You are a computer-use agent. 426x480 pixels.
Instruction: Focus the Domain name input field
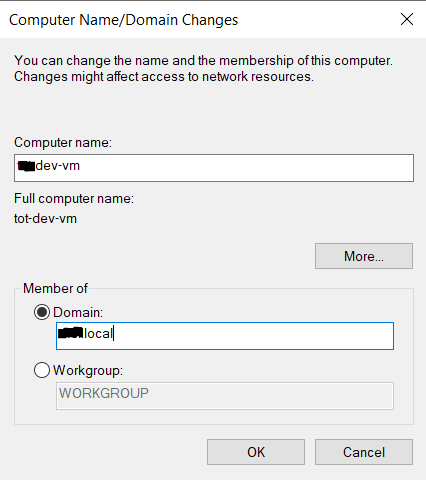[225, 336]
